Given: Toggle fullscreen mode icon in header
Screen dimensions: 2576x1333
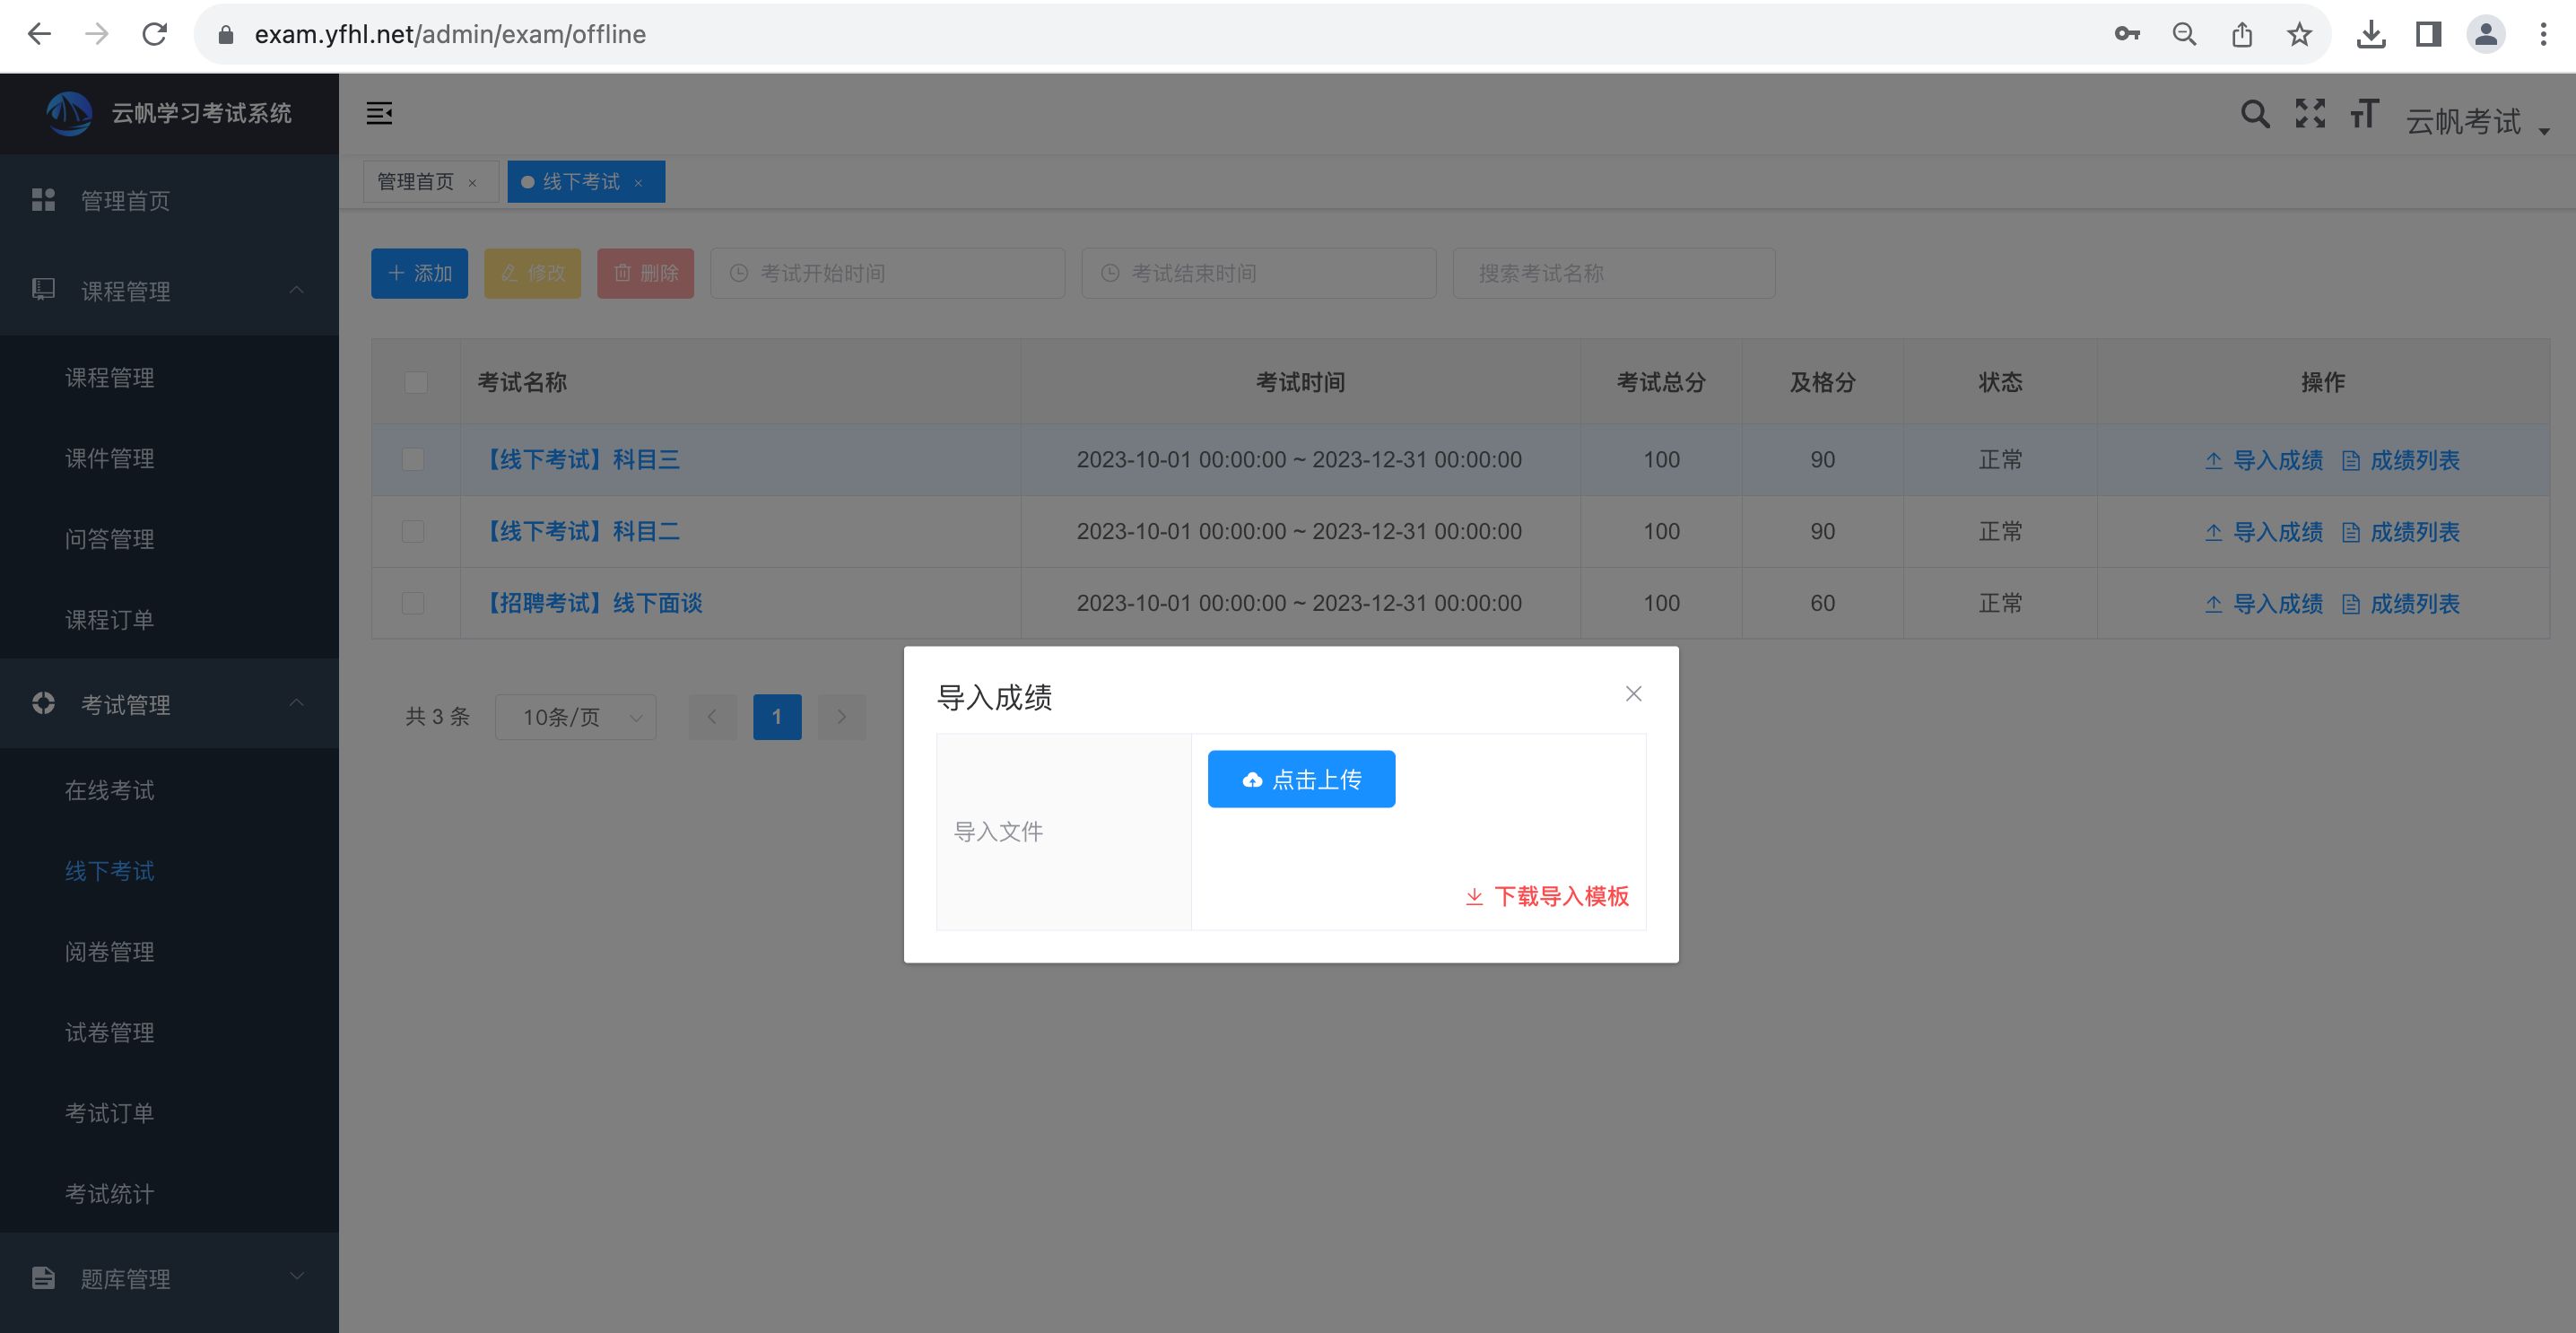Looking at the screenshot, I should (x=2310, y=114).
